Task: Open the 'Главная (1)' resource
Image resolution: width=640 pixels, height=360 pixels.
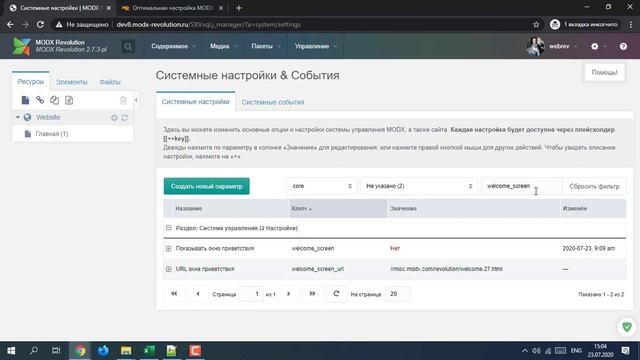Action: (52, 134)
